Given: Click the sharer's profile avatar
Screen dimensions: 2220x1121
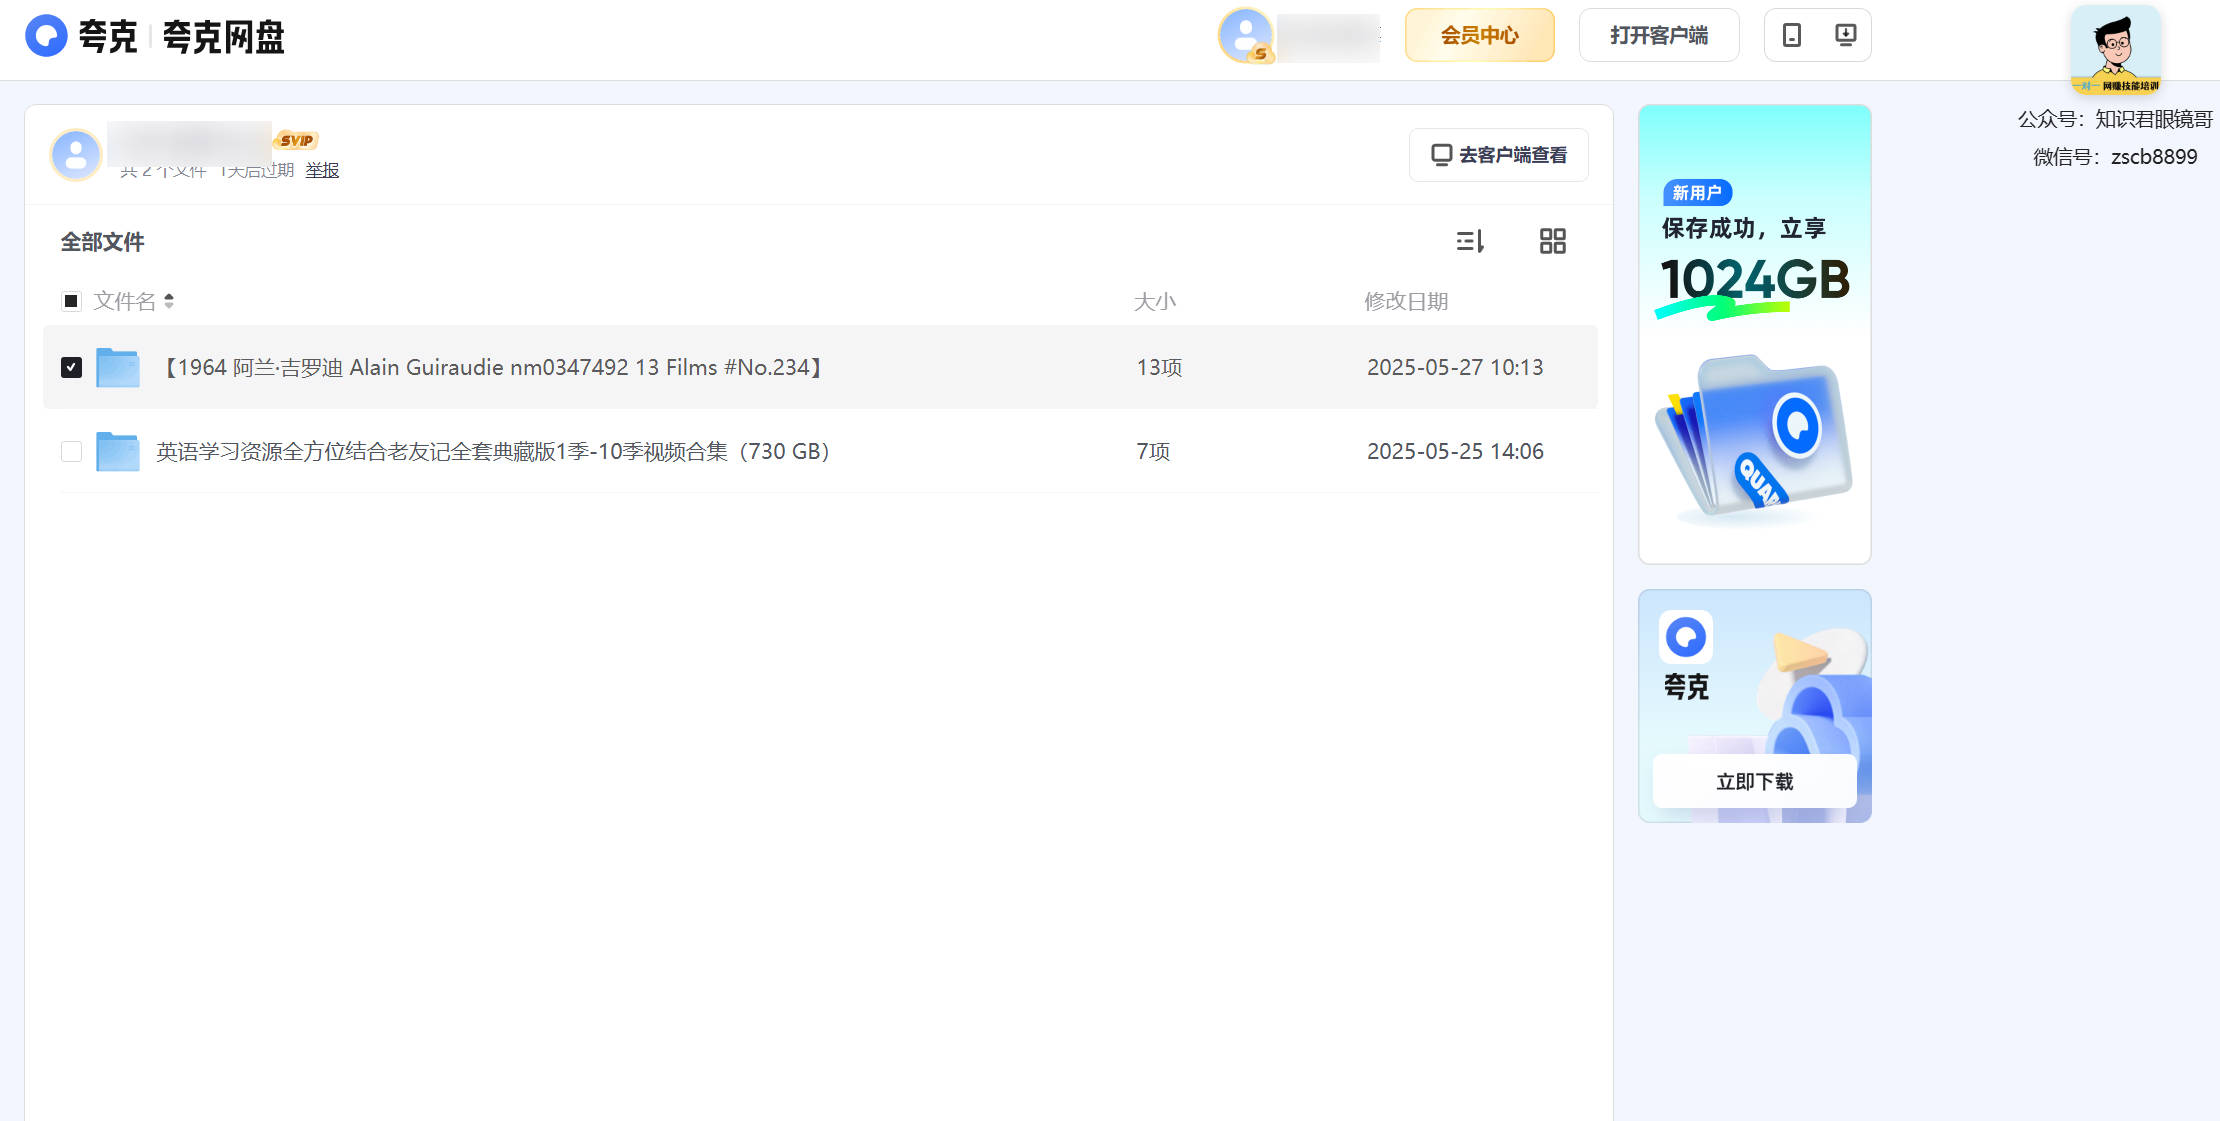Looking at the screenshot, I should tap(76, 154).
